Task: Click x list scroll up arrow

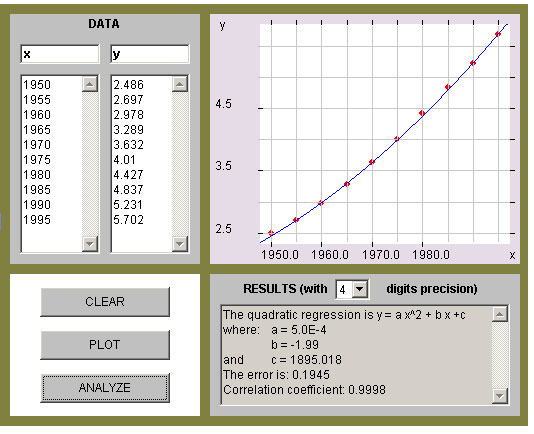Action: point(90,84)
